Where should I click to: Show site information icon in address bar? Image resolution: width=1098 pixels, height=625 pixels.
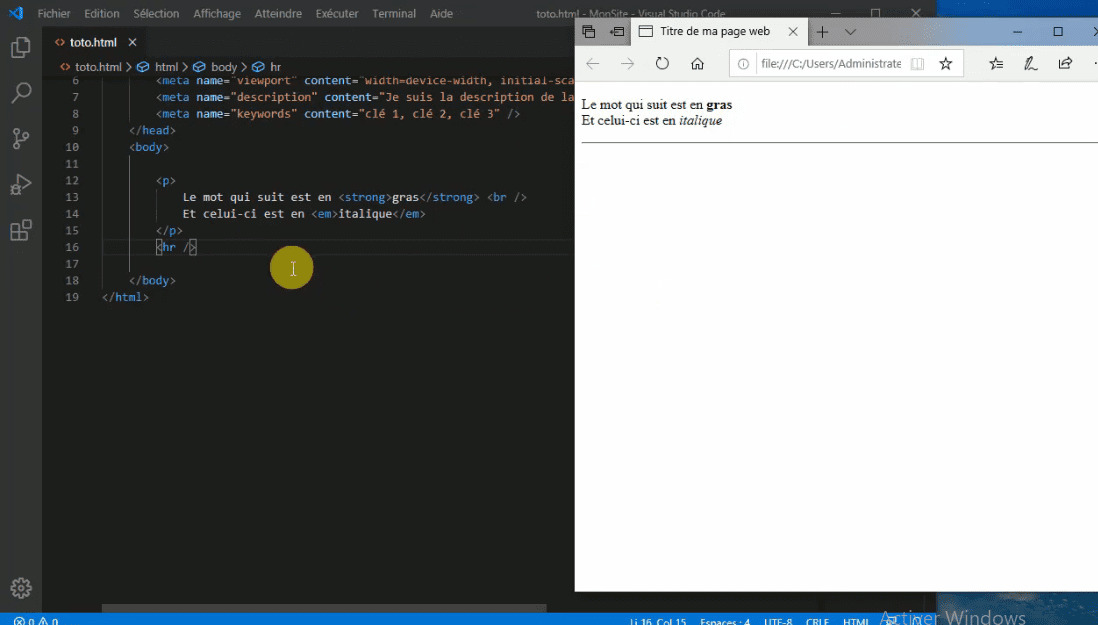click(743, 64)
